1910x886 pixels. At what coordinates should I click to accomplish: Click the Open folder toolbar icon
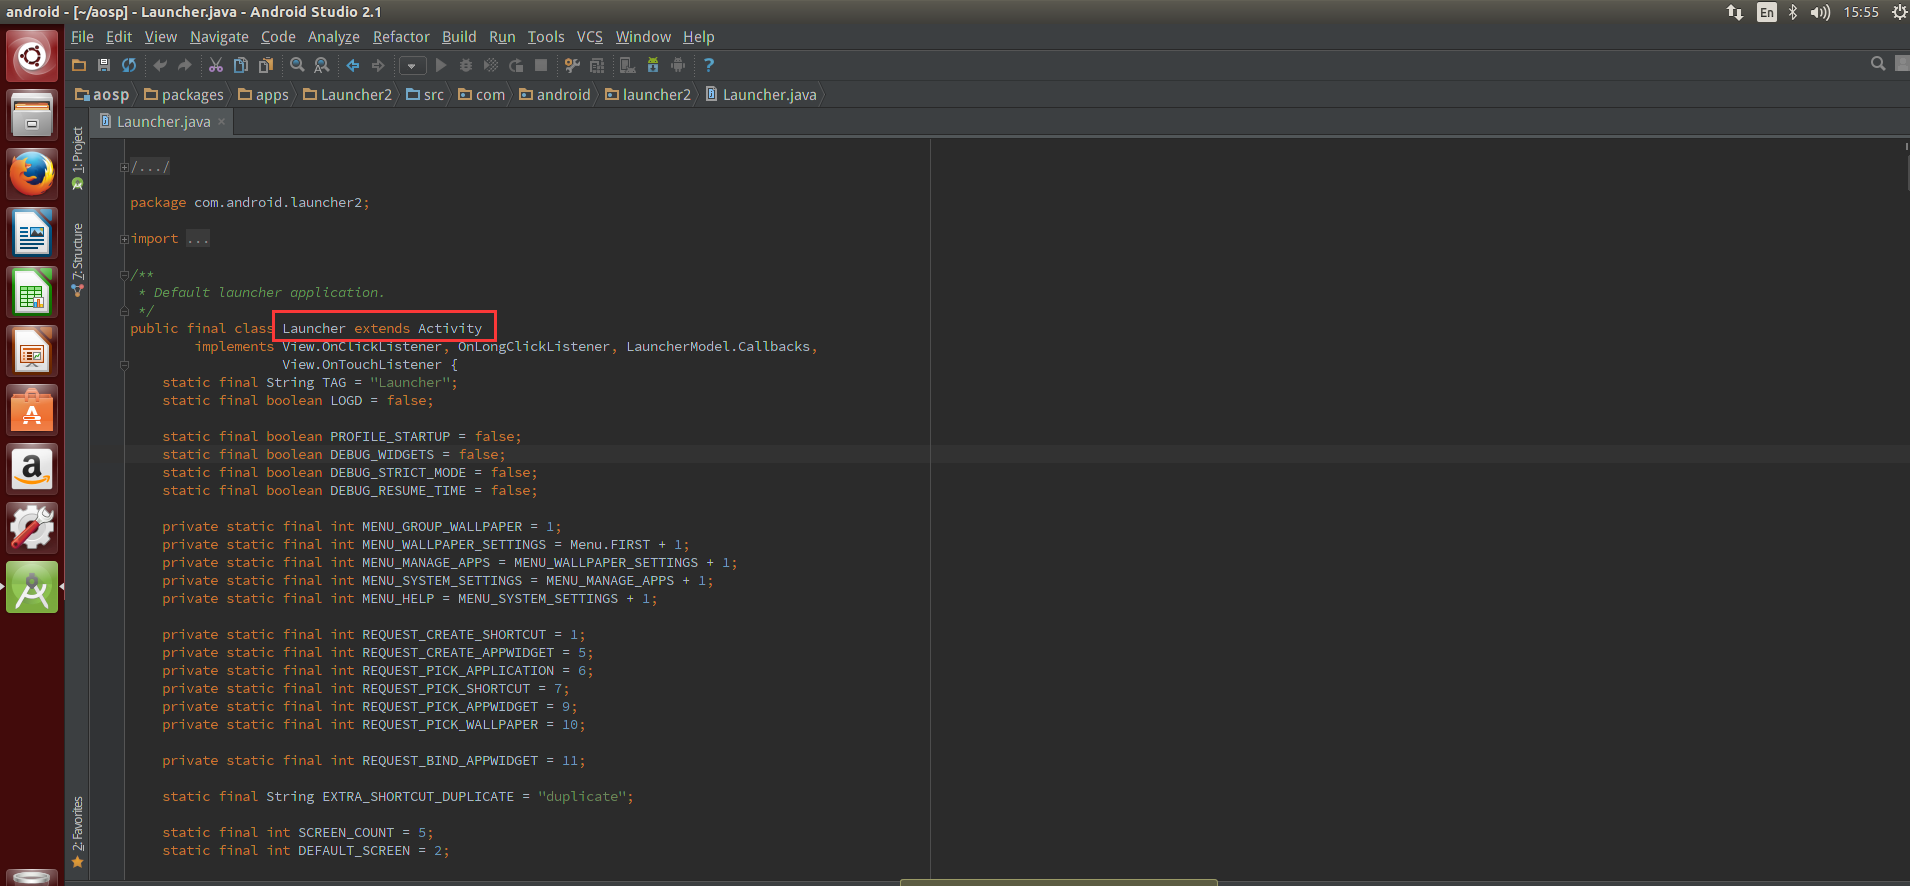(x=79, y=65)
